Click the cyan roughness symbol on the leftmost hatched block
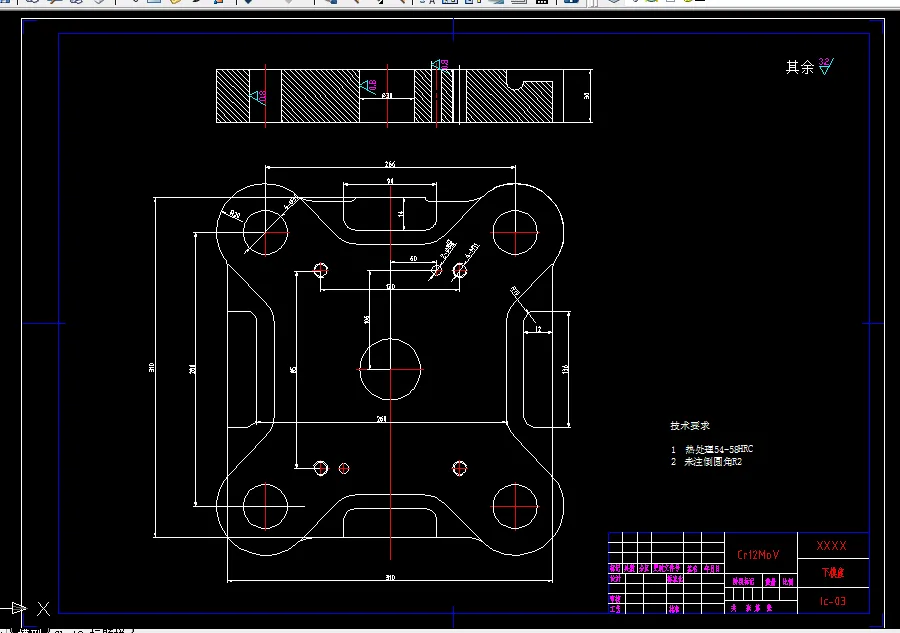 258,96
